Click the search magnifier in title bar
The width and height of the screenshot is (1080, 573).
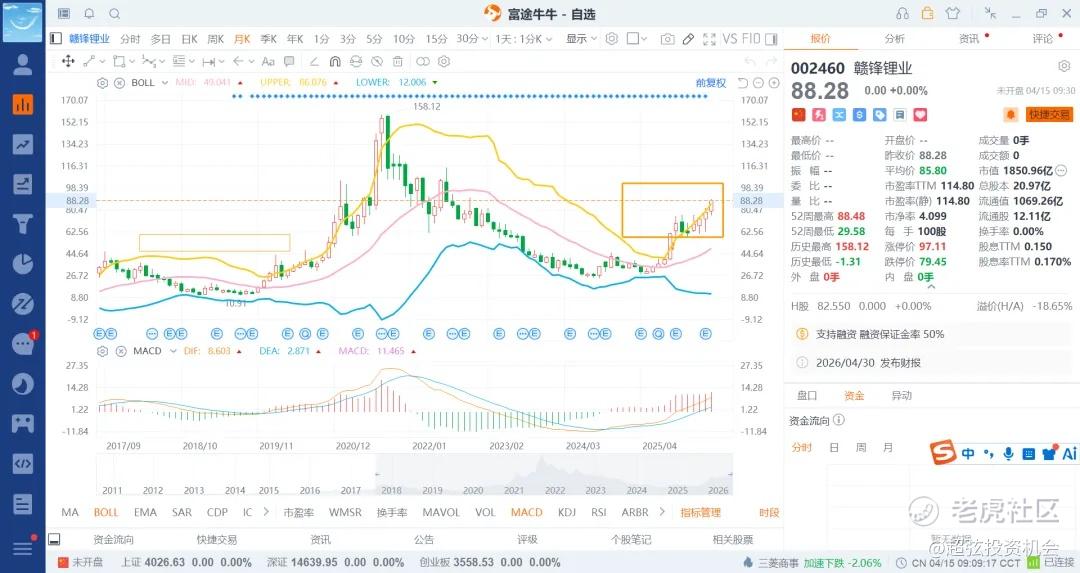tap(115, 14)
